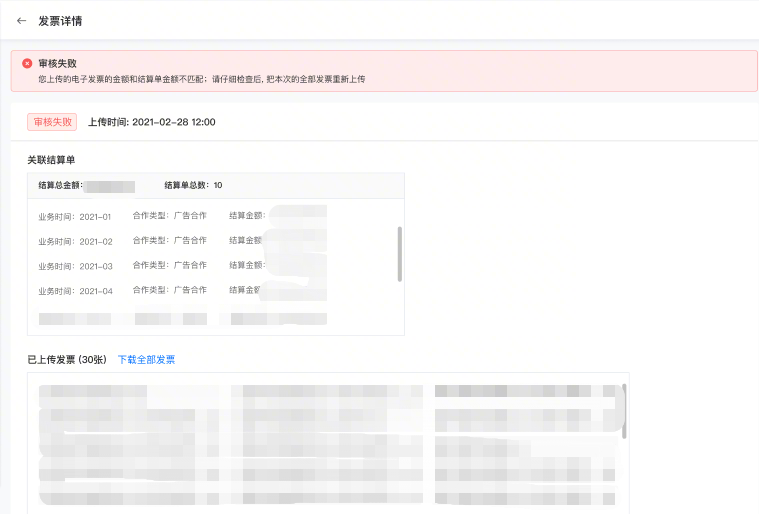Click the 结算单总数: 10 count
Screen dimensions: 759x514
click(x=193, y=186)
